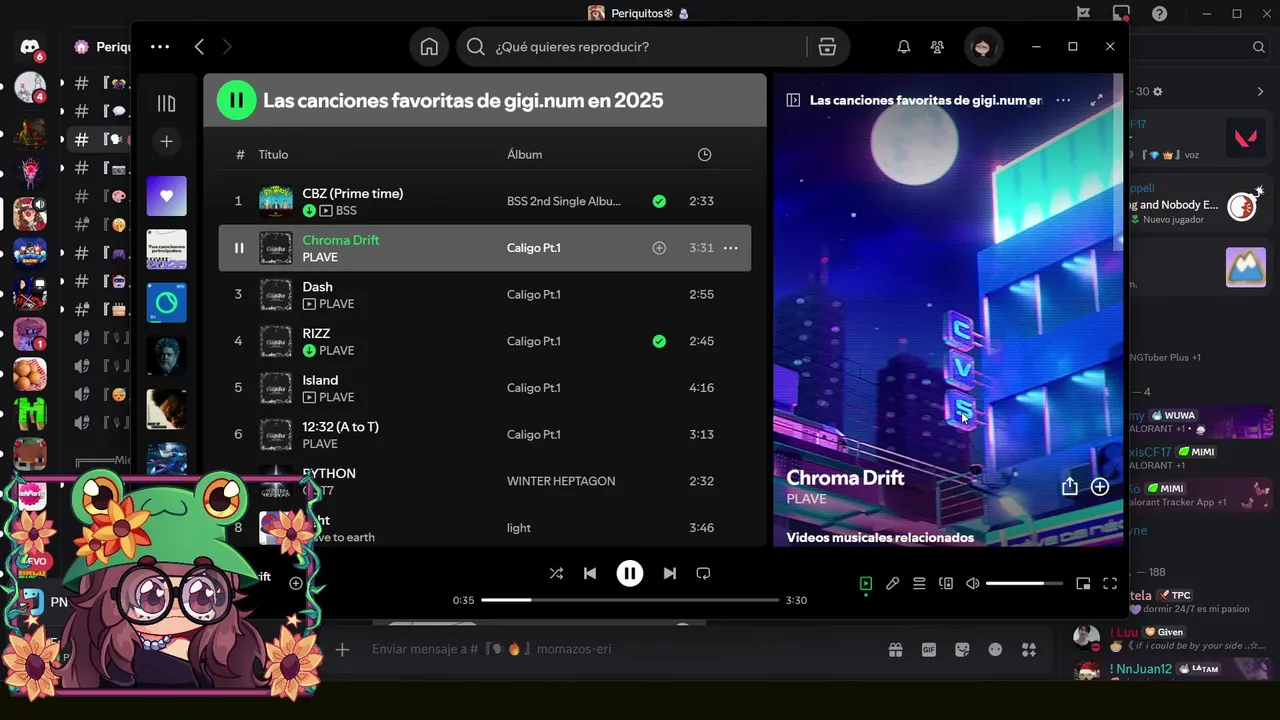Open Discord gift icon in message bar
The height and width of the screenshot is (720, 1280).
[x=895, y=649]
